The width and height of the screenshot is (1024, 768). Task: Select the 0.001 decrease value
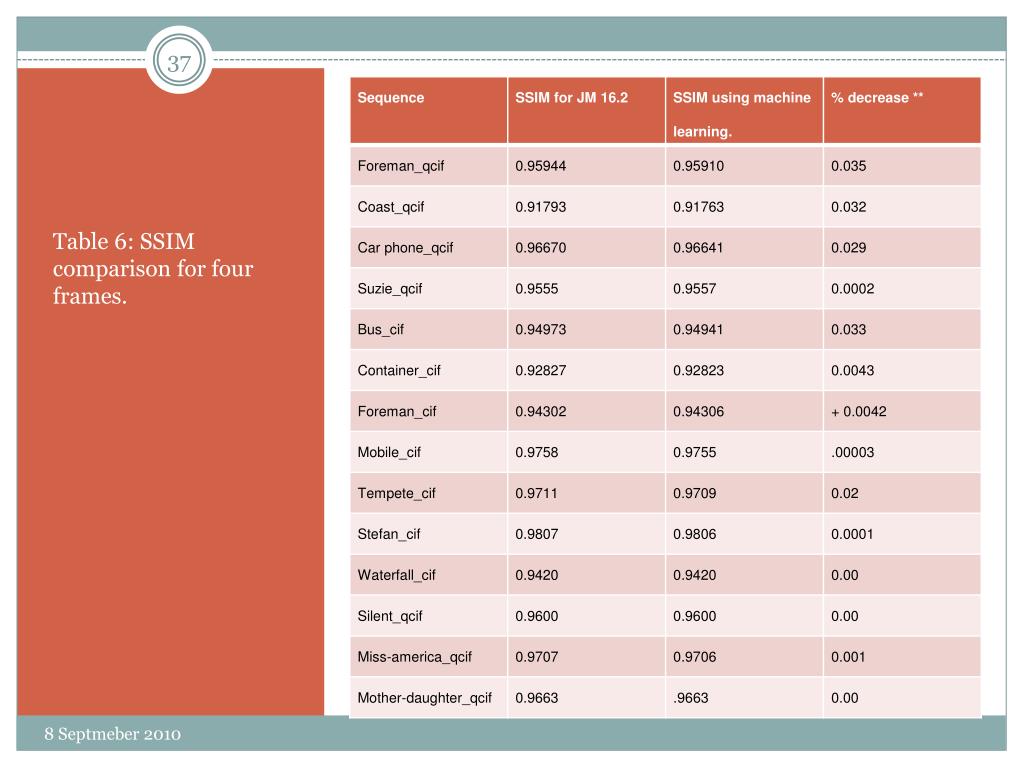tap(848, 657)
